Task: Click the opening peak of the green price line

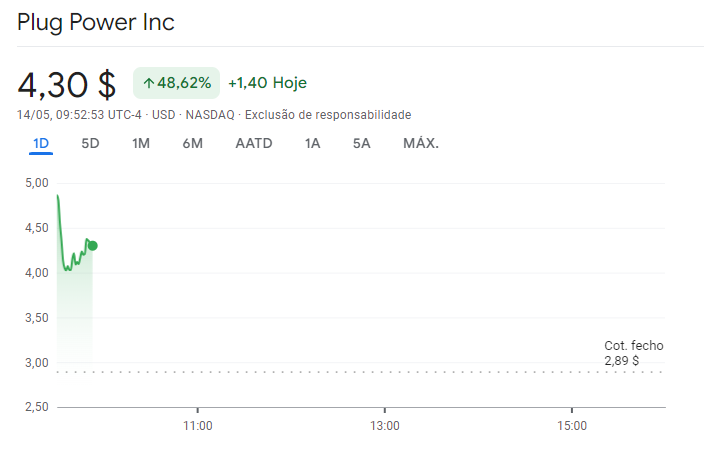Action: point(57,196)
